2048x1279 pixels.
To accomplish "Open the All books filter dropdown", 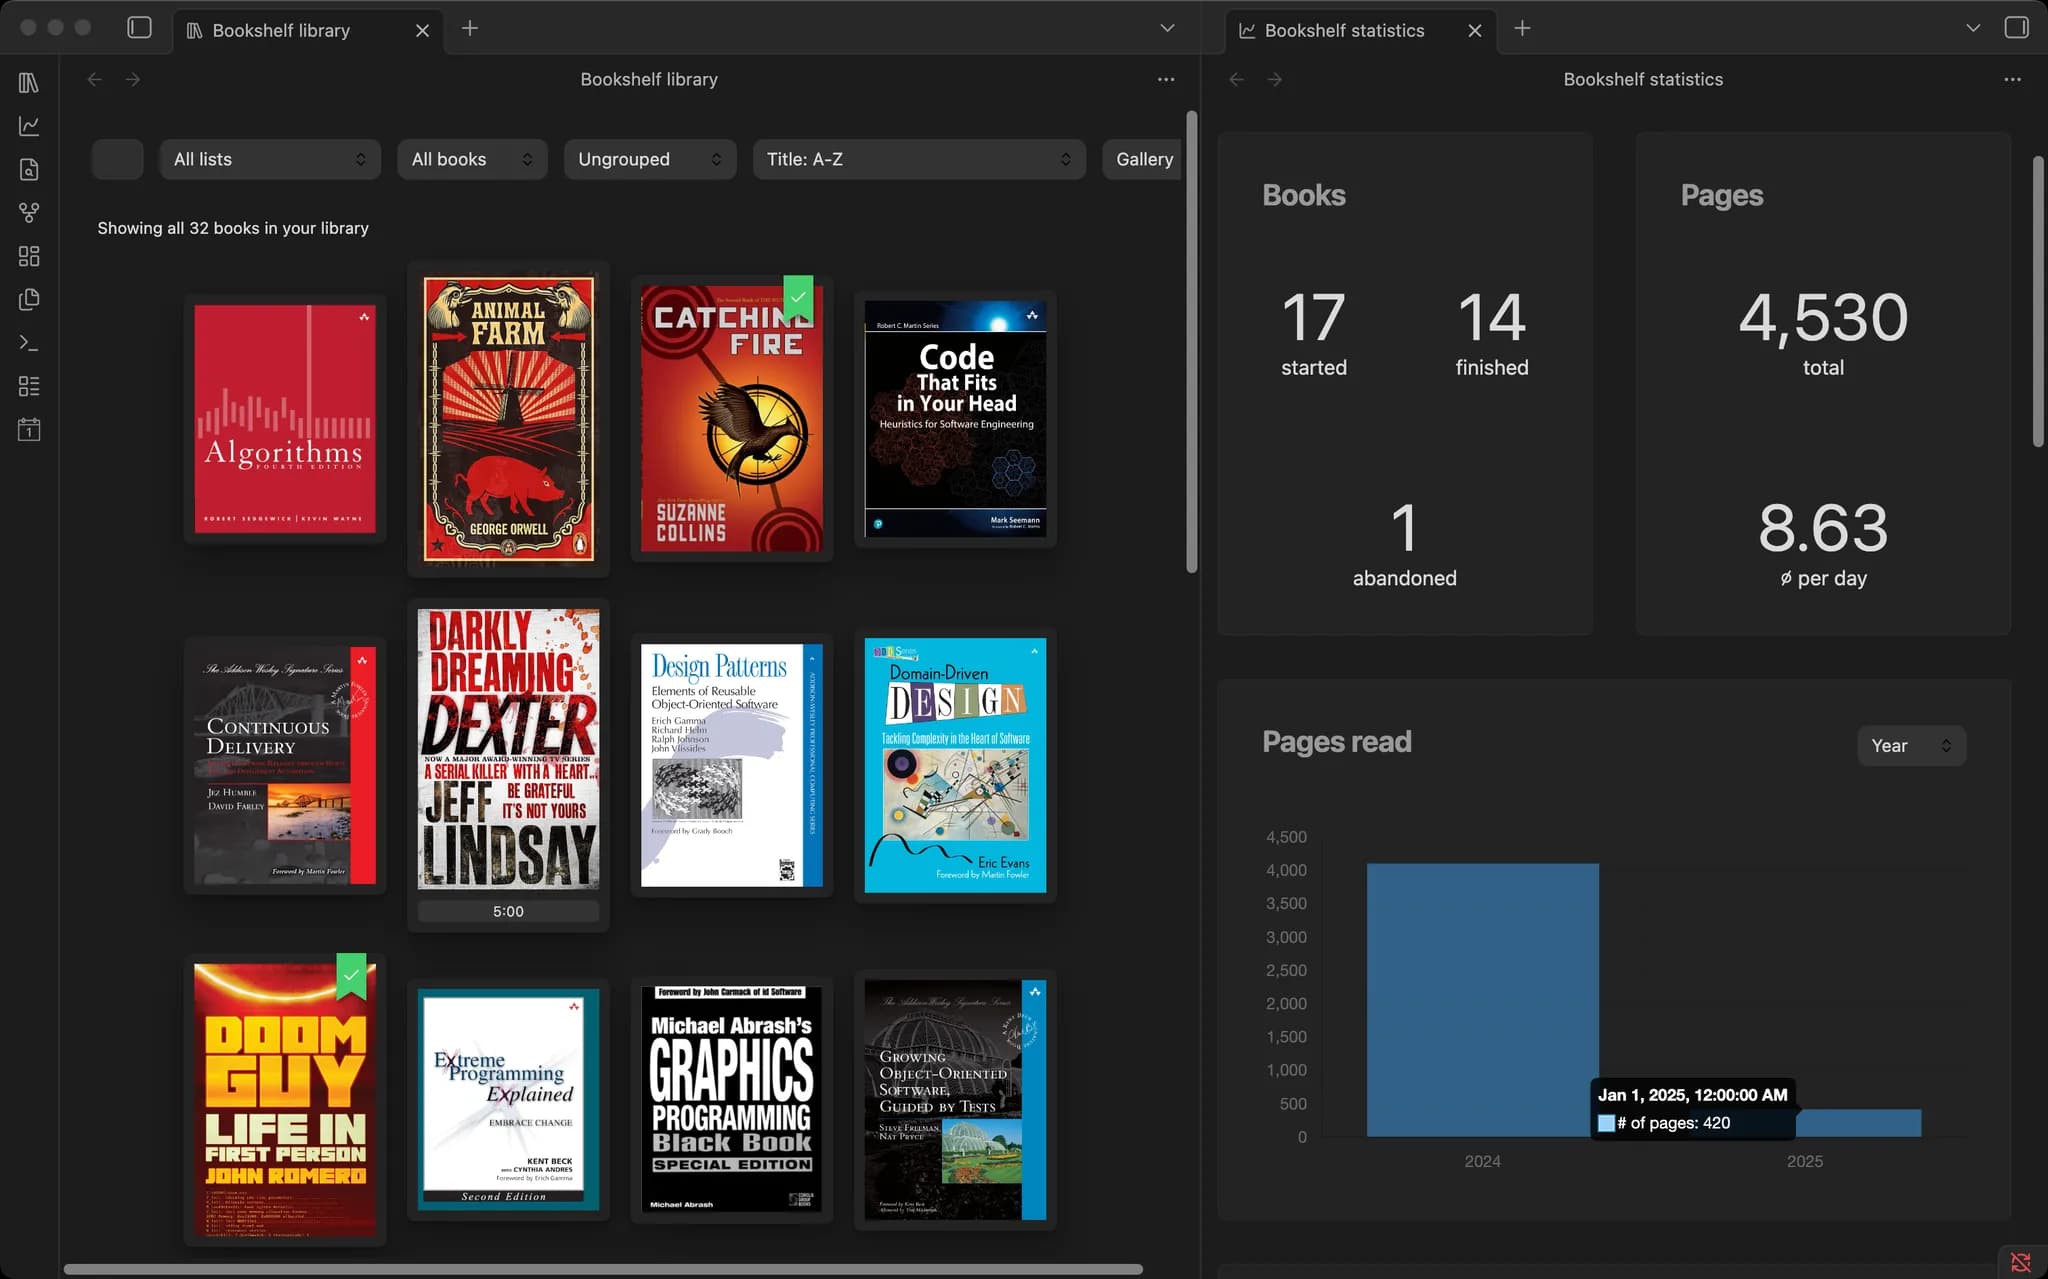I will coord(472,159).
